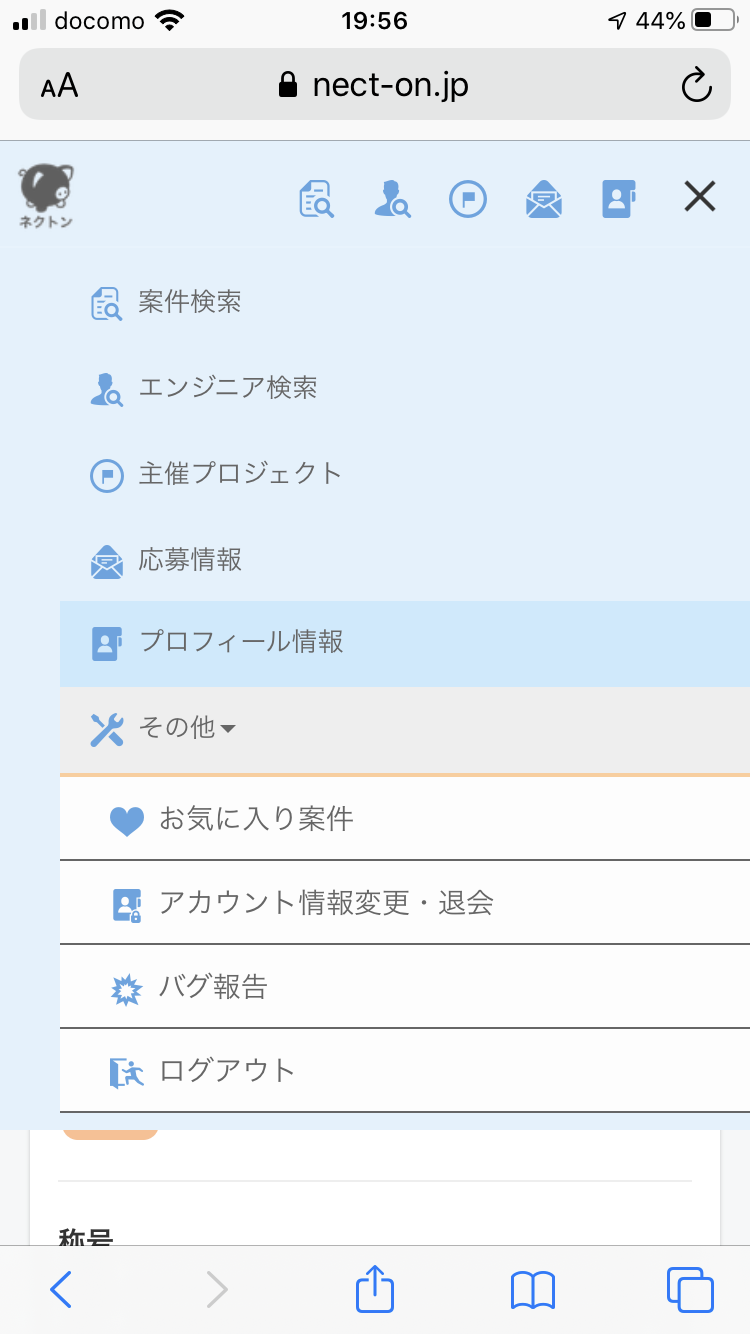Collapse the その他 dropdown
The width and height of the screenshot is (750, 1334).
coord(405,729)
